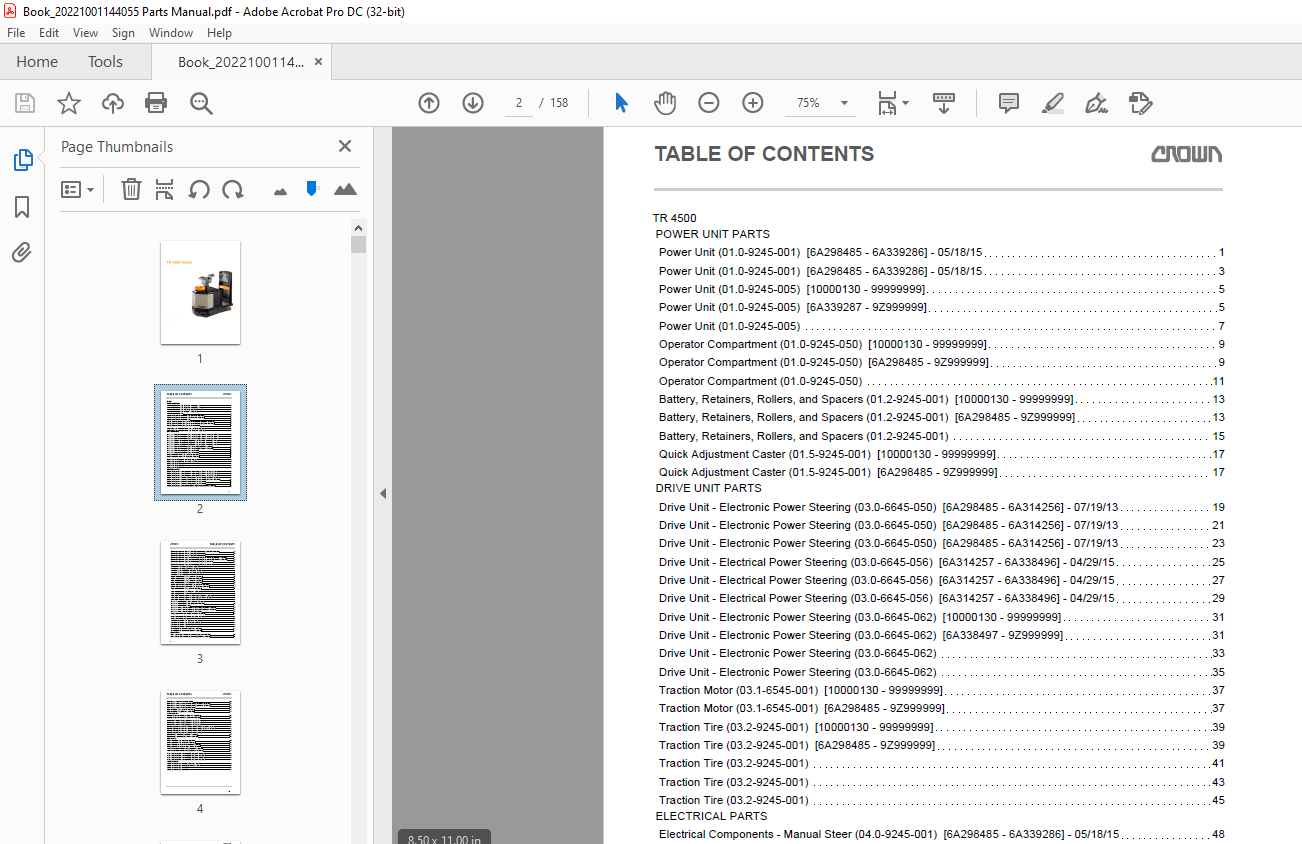Screen dimensions: 1302x844
Task: Click the insert page break scissors icon
Action: click(x=165, y=189)
